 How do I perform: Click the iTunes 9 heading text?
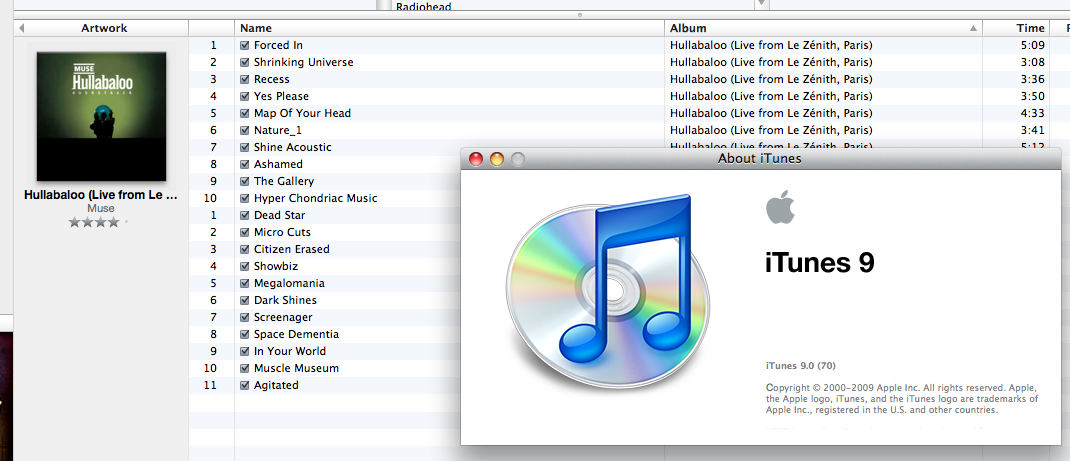[820, 263]
